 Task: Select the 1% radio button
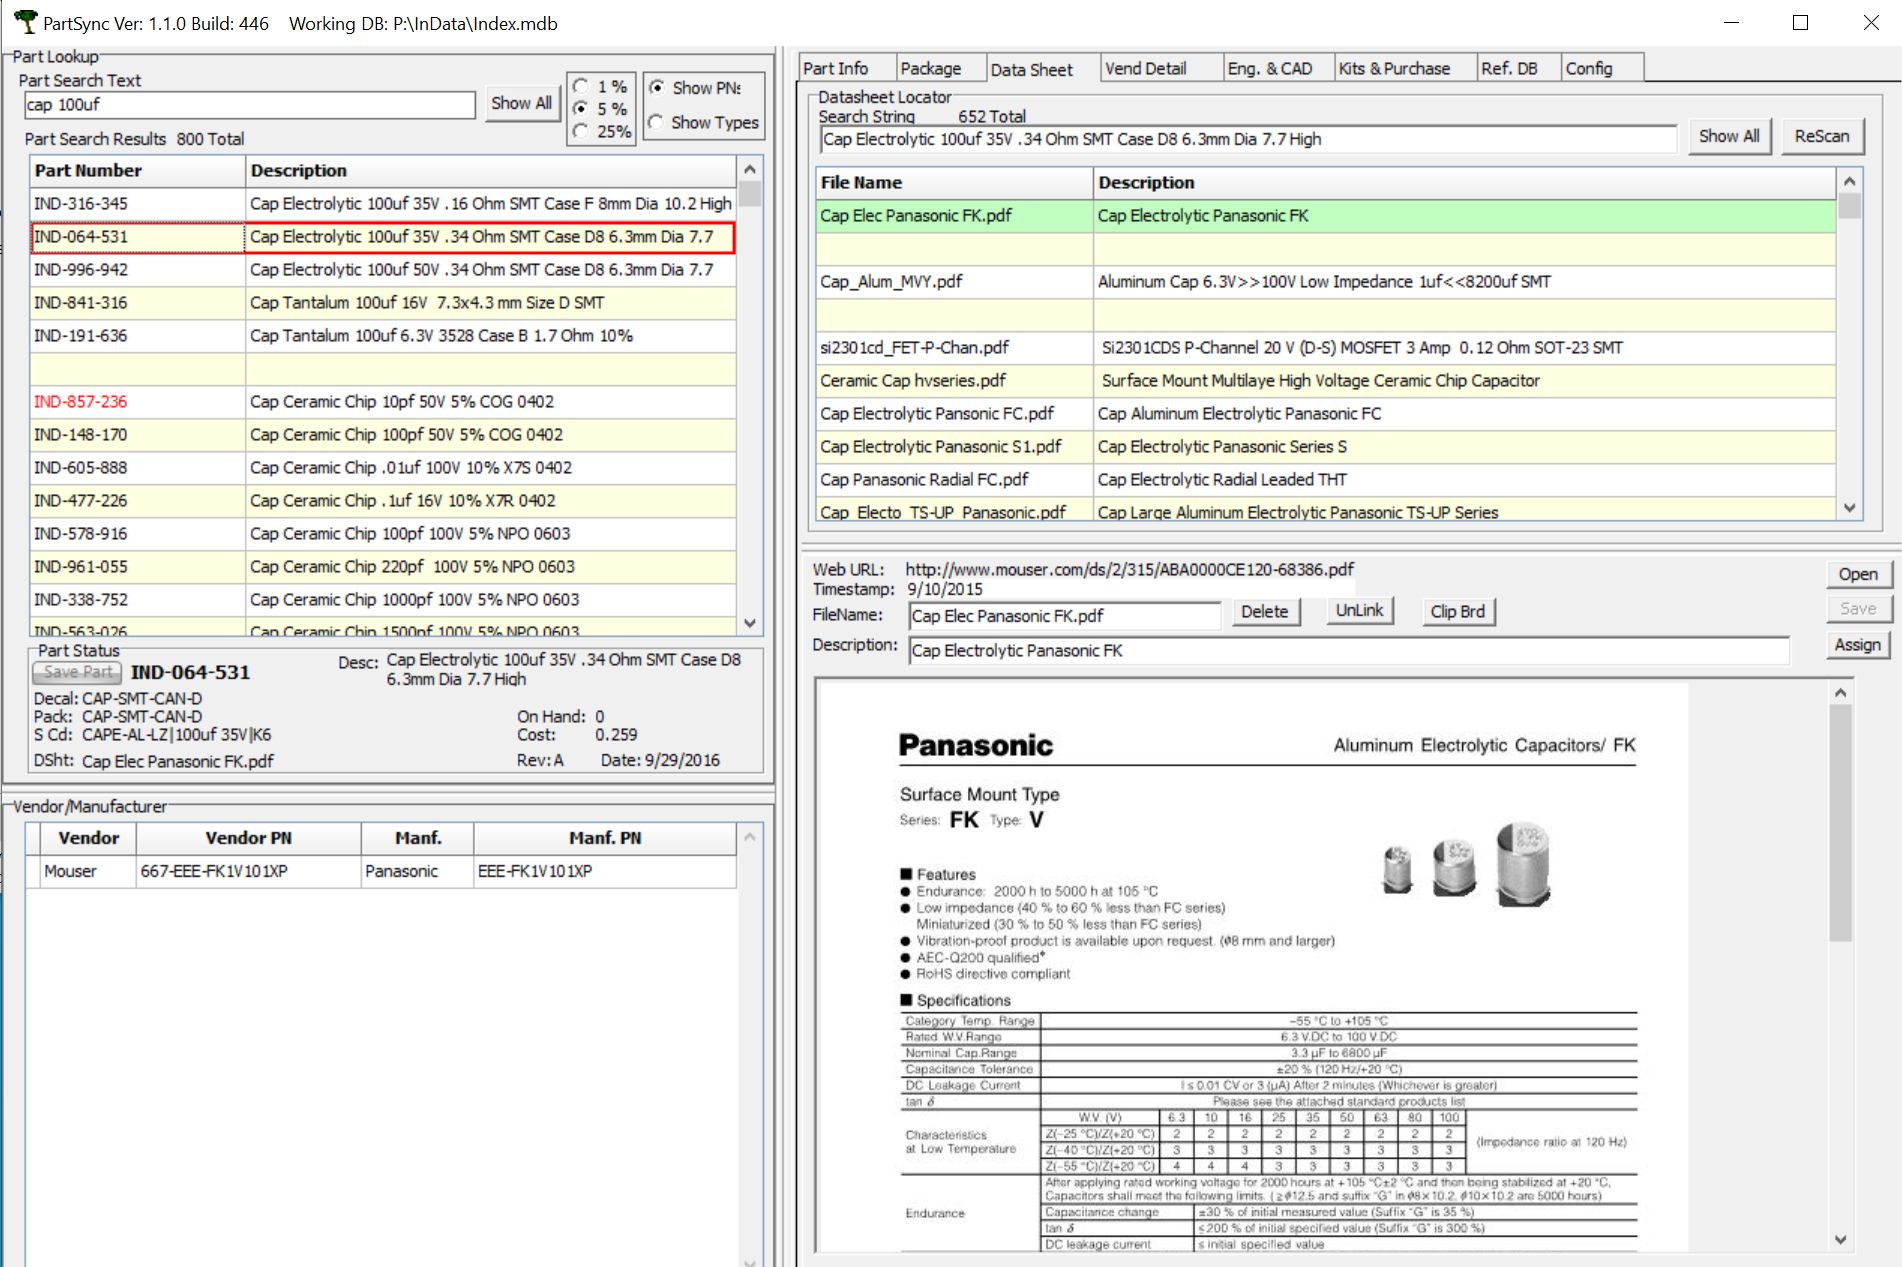[x=578, y=86]
